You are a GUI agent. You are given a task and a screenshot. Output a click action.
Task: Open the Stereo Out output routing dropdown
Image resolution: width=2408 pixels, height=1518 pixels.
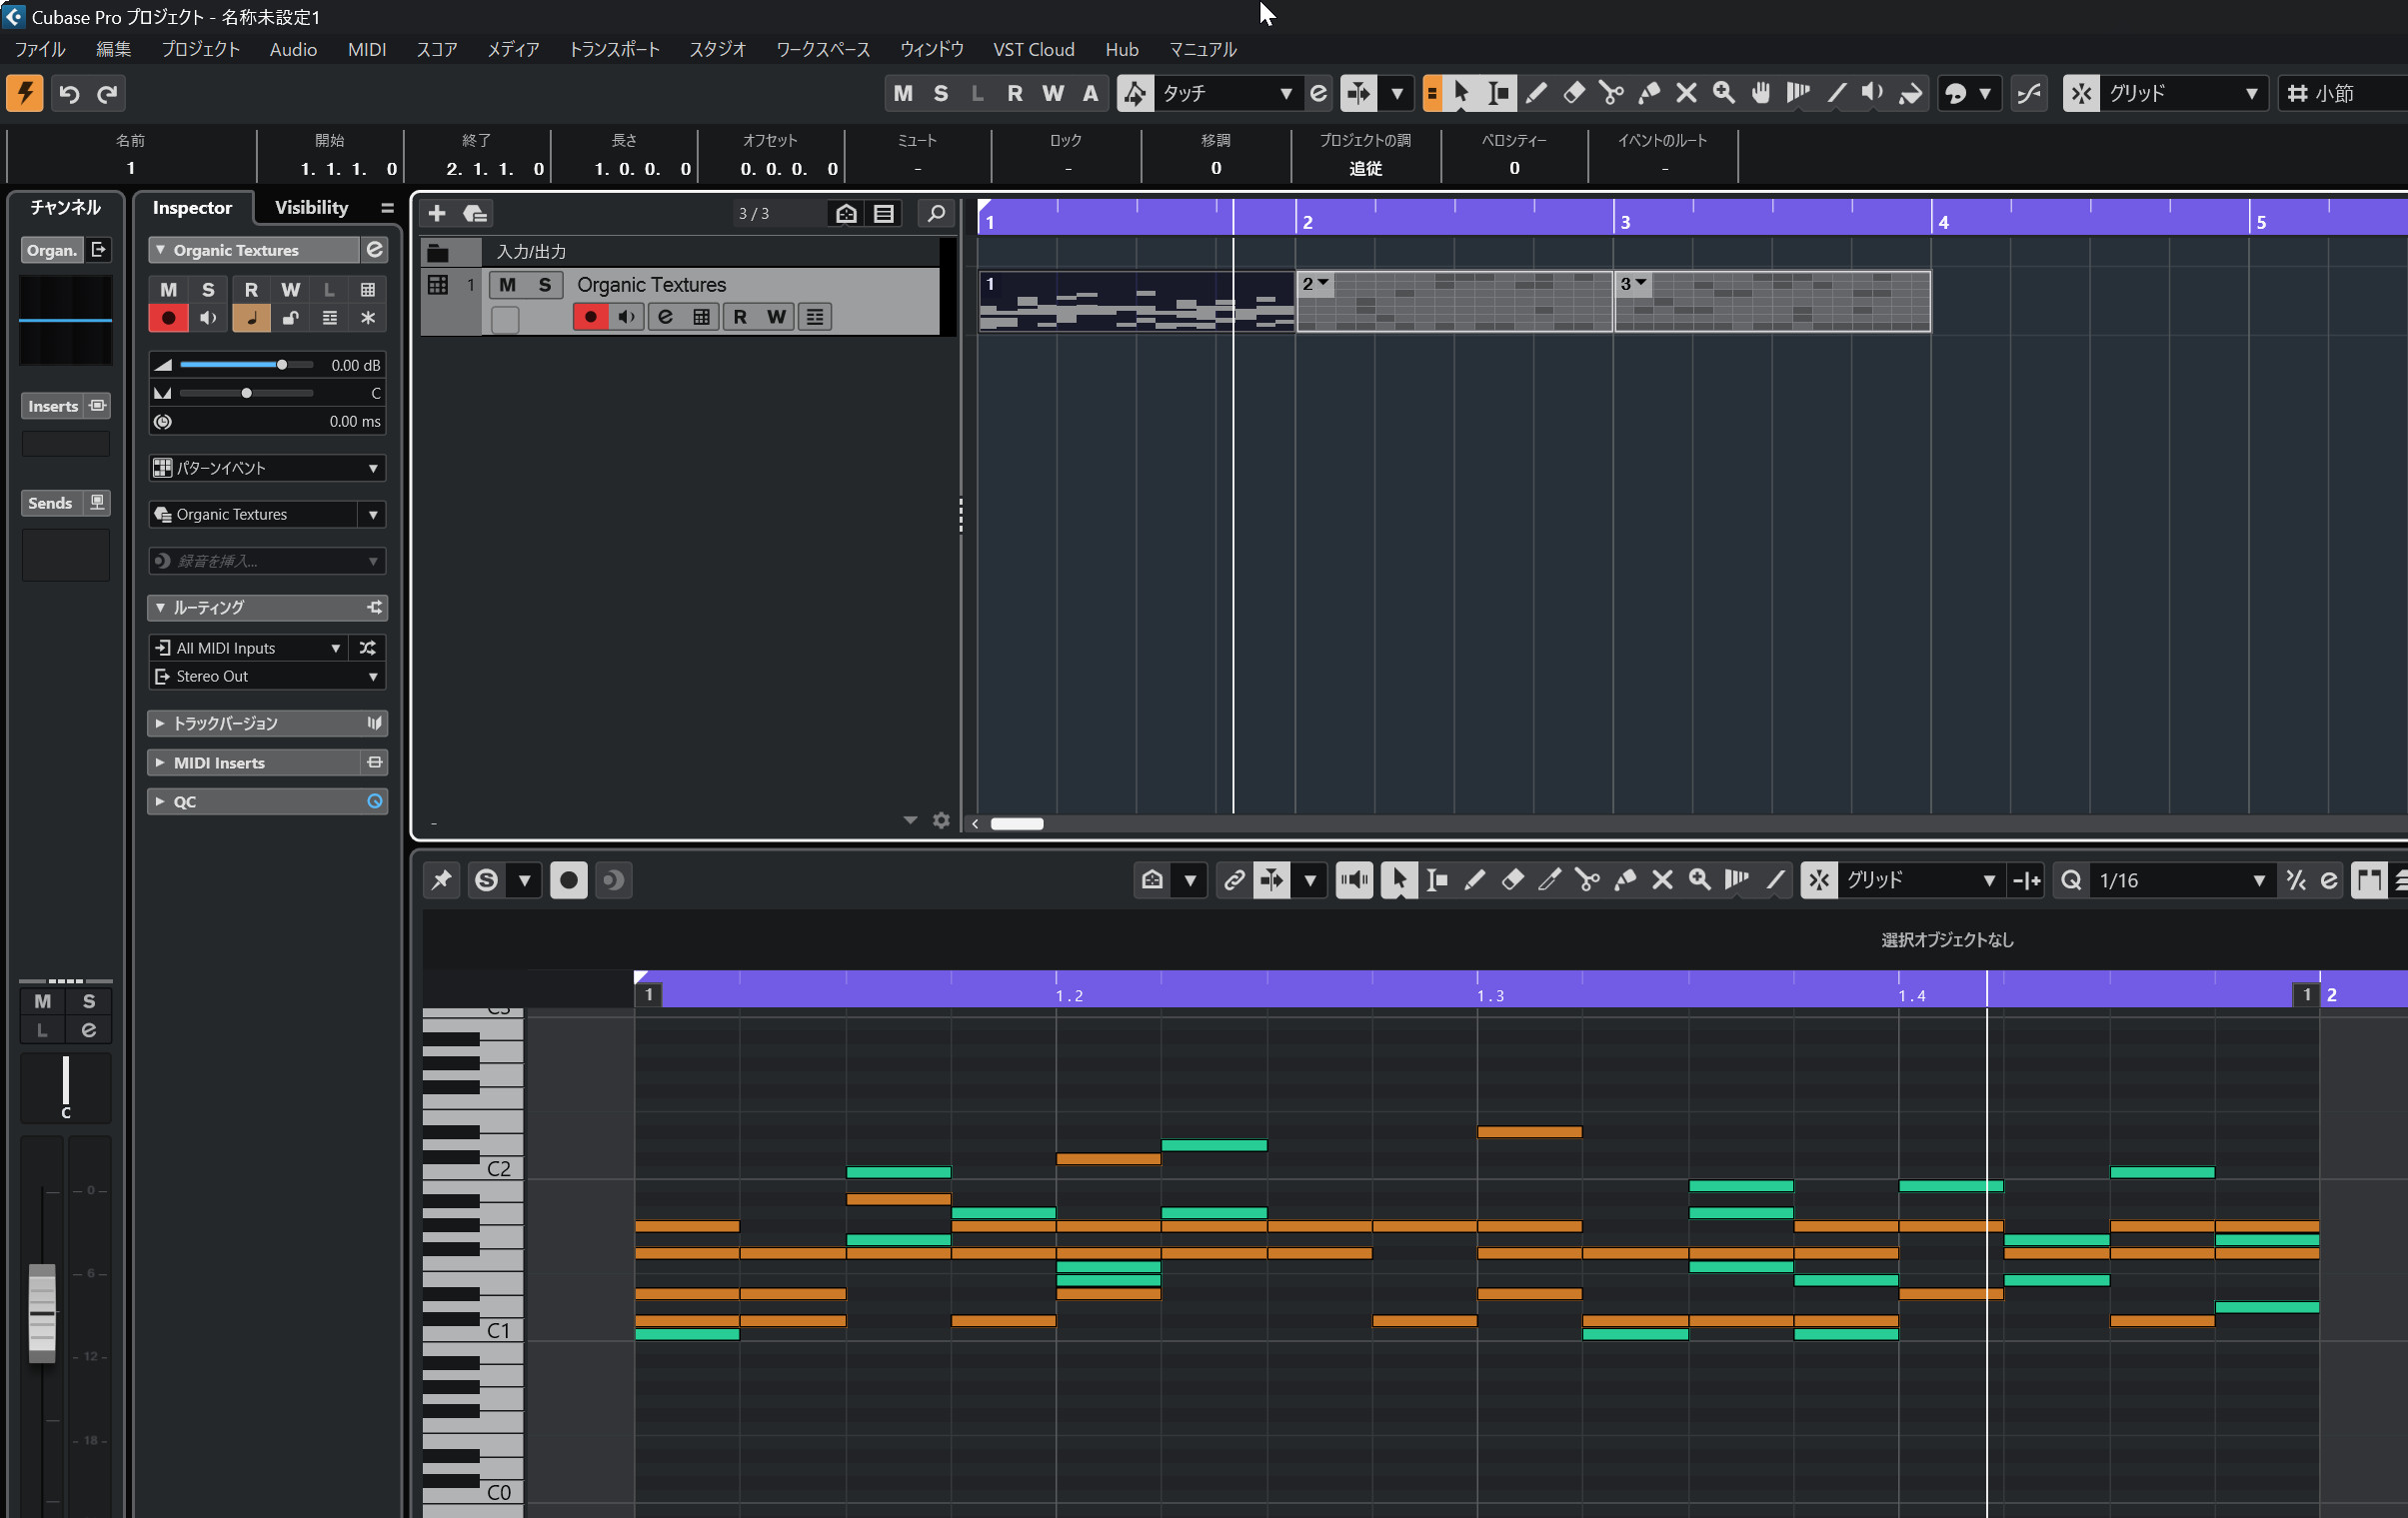(x=267, y=676)
